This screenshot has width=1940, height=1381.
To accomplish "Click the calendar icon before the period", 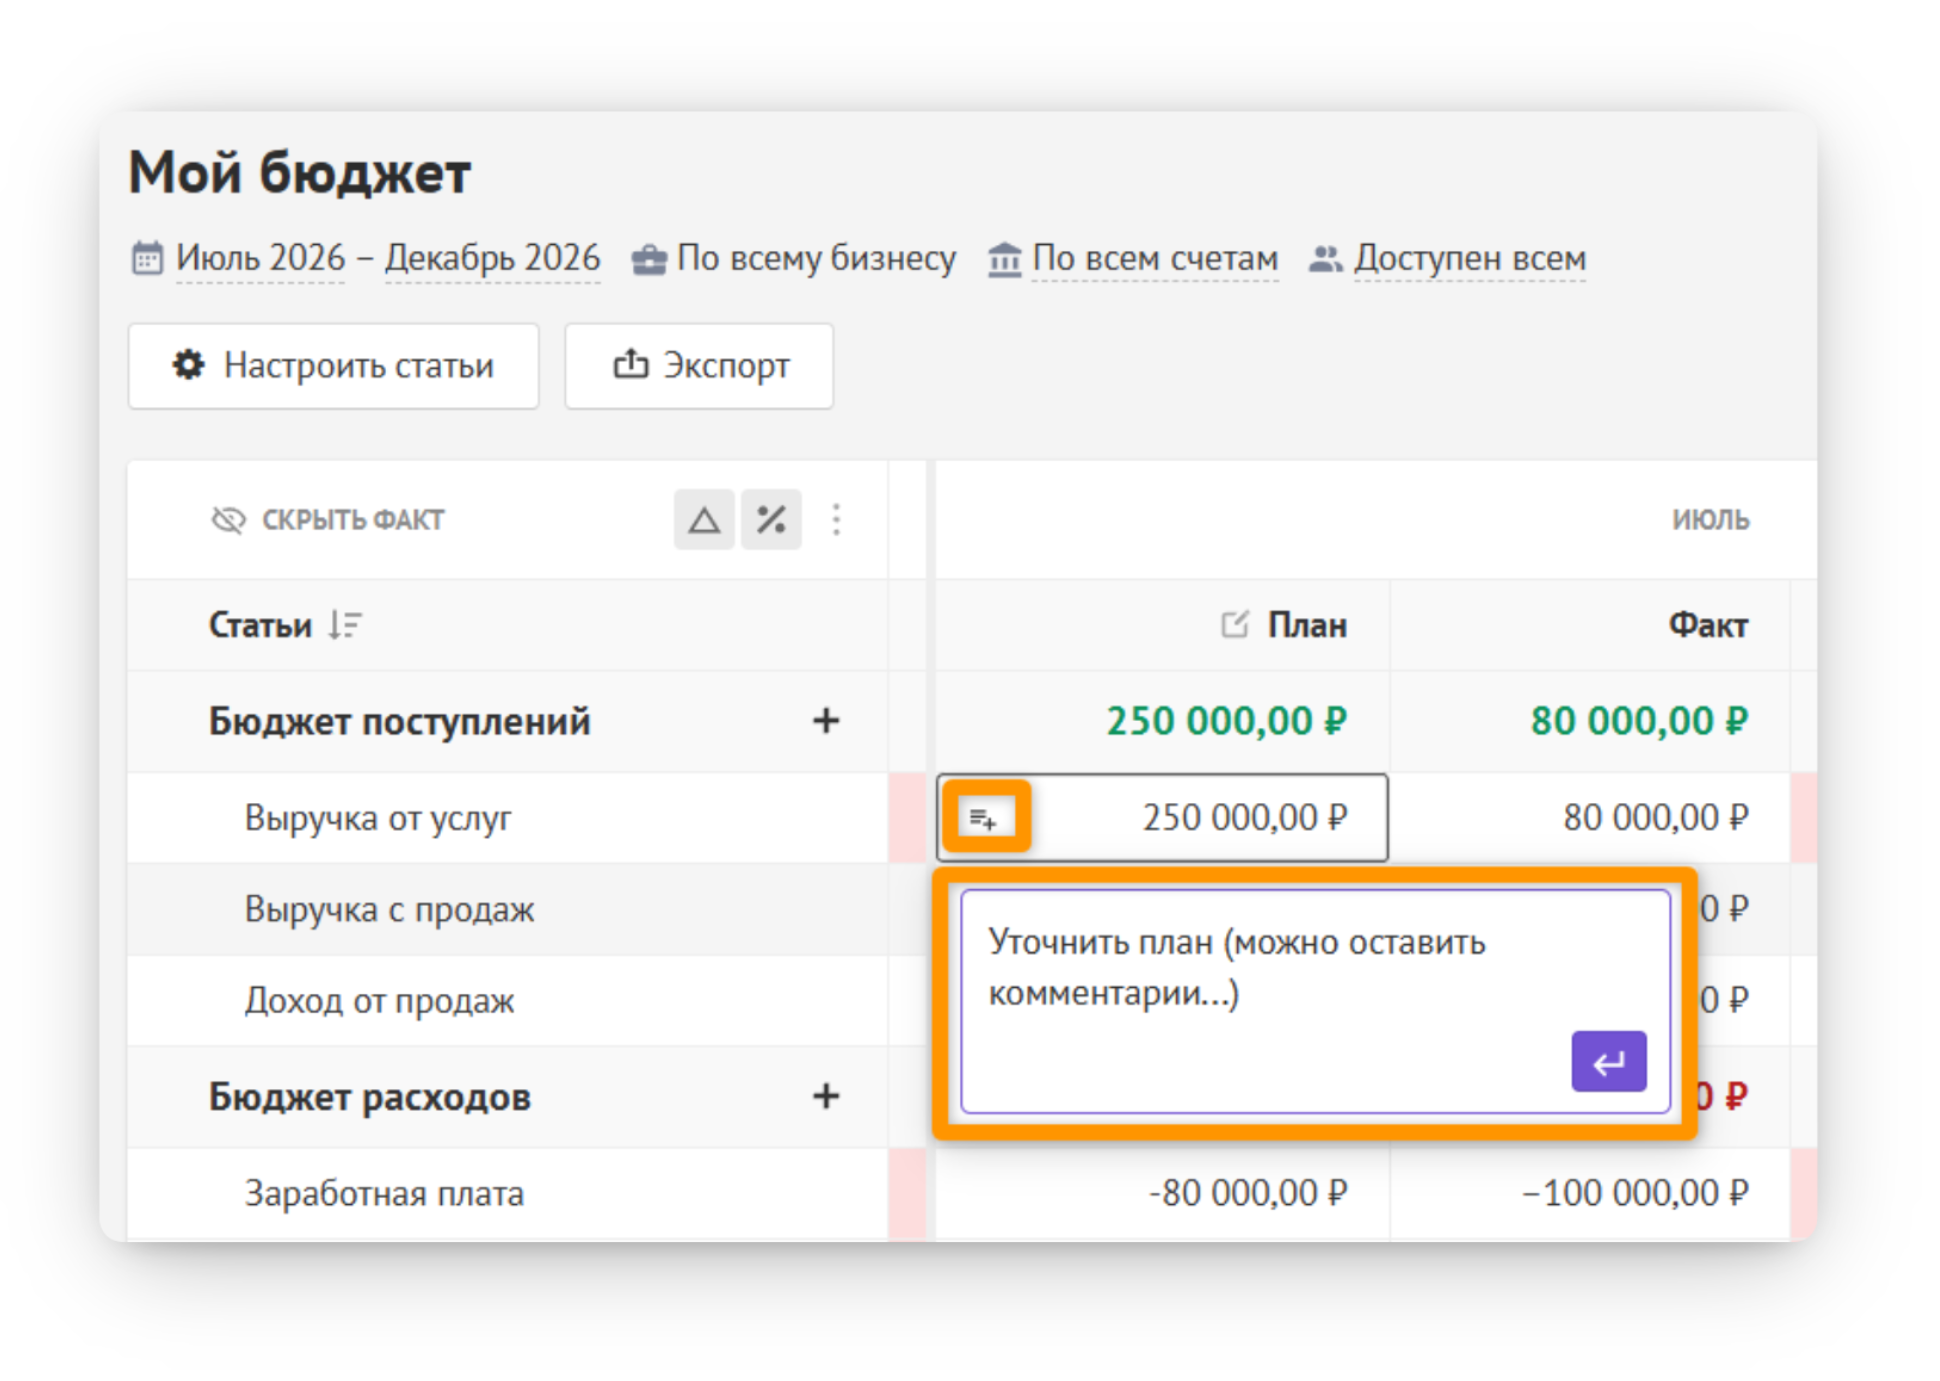I will point(147,258).
